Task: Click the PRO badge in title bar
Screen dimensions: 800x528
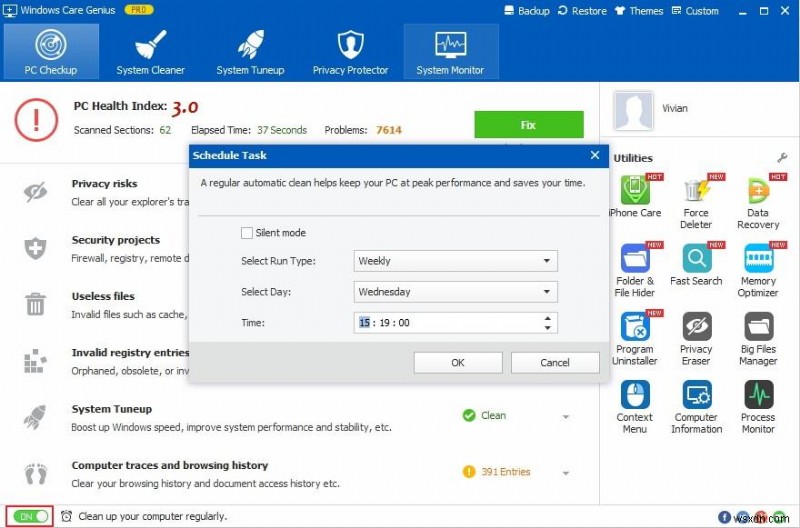Action: (139, 10)
